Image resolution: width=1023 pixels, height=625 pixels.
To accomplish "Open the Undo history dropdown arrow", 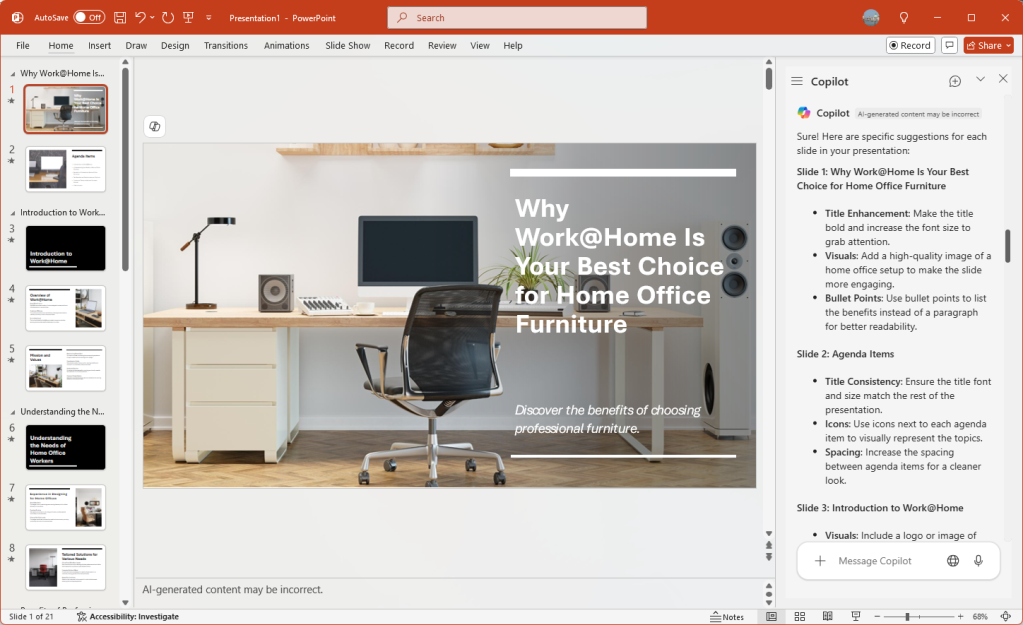I will 152,18.
